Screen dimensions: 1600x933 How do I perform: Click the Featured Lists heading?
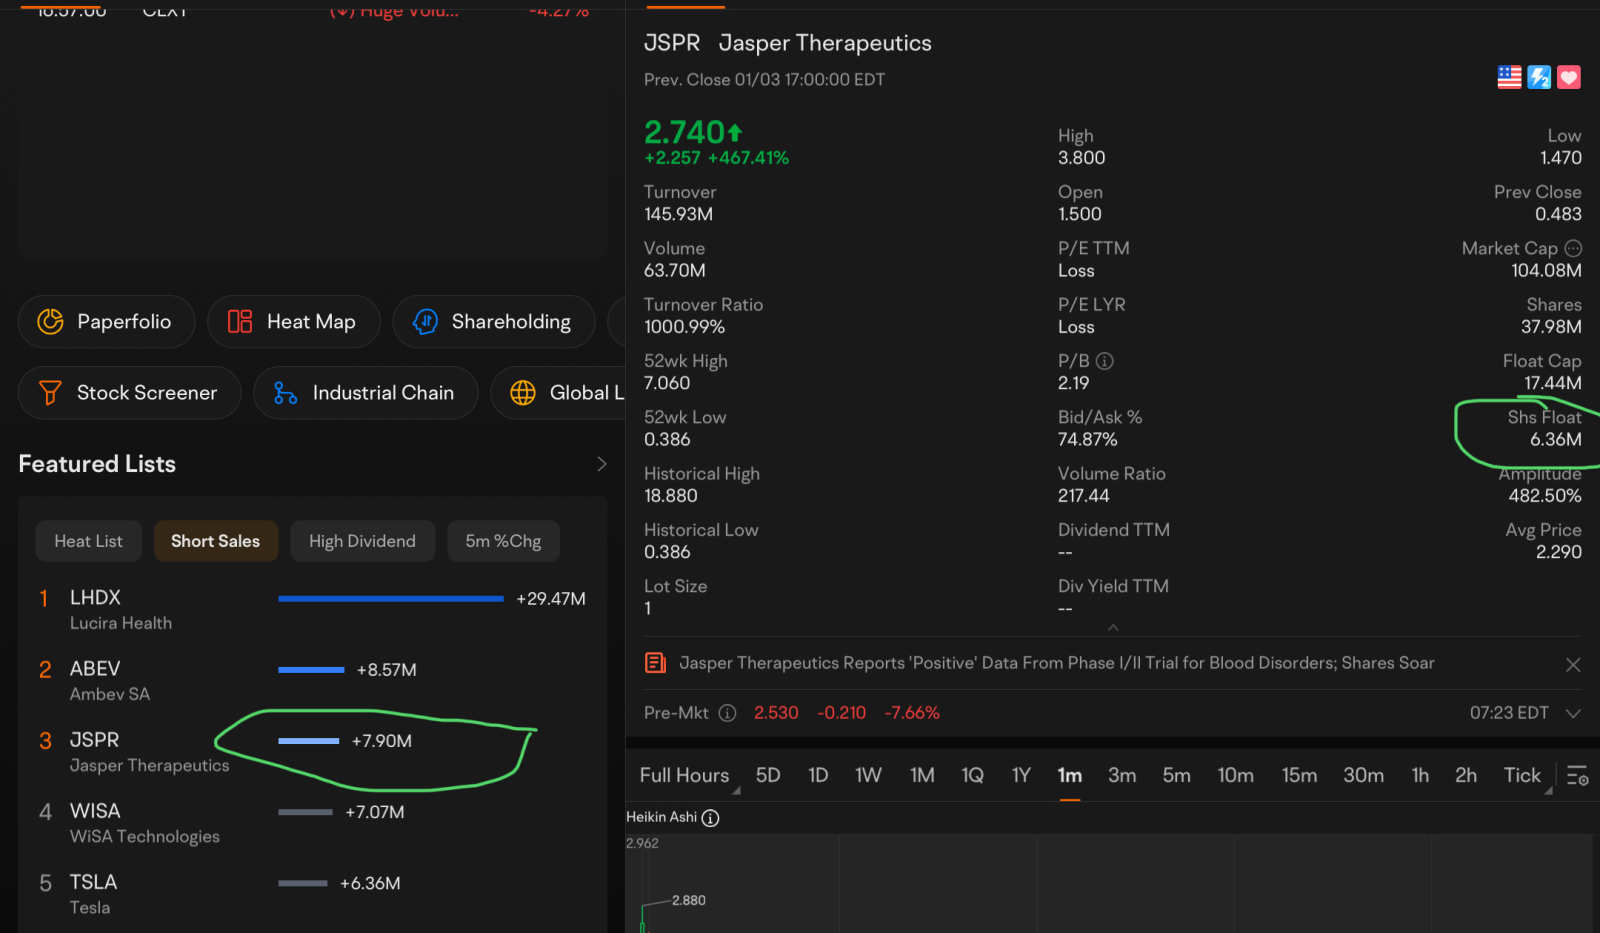97,464
